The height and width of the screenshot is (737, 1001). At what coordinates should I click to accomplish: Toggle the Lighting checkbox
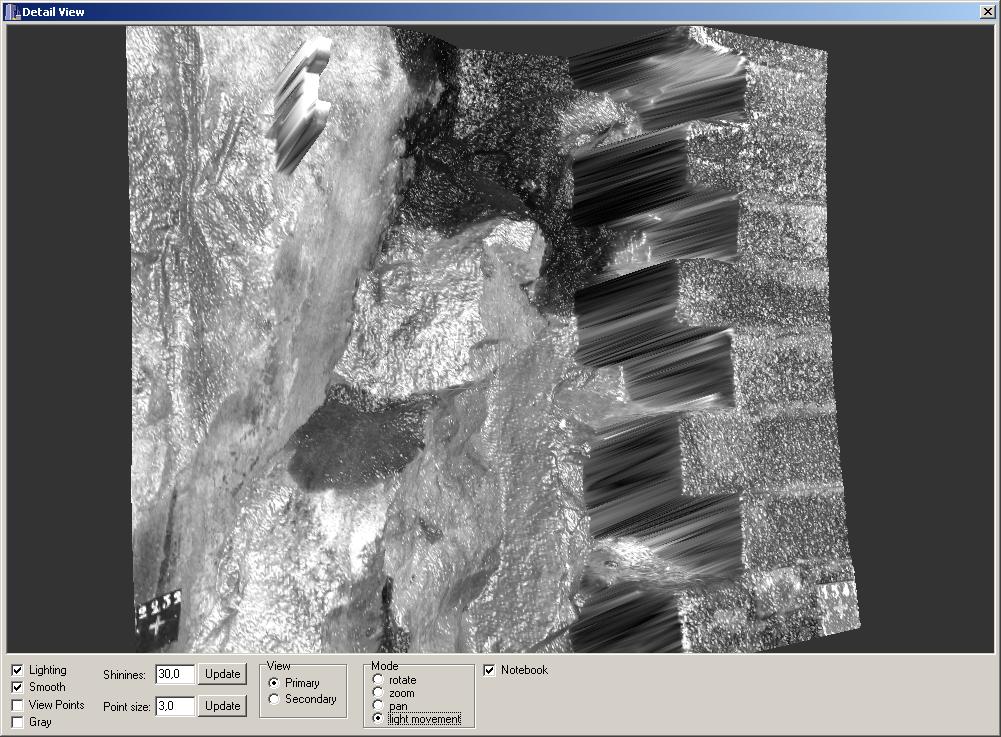[x=17, y=670]
